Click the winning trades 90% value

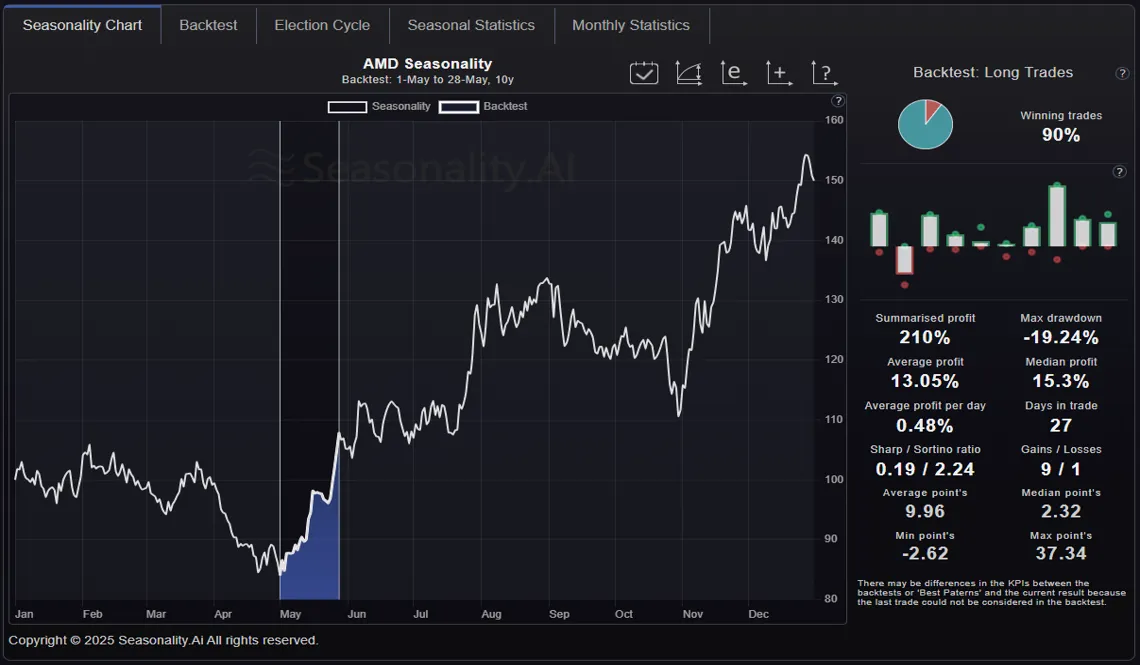click(1061, 135)
